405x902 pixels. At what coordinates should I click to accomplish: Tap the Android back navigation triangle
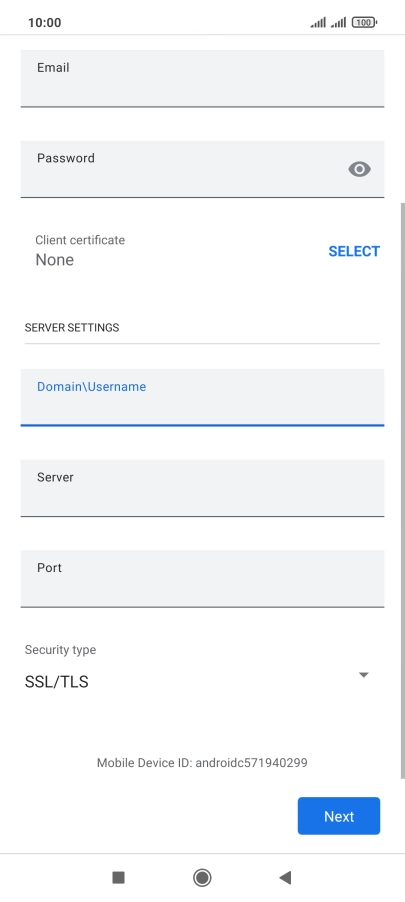click(x=285, y=877)
